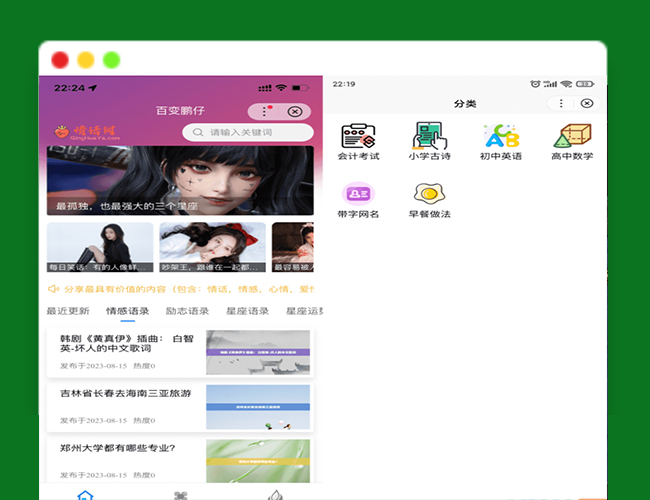Click the speaker announcement icon
The image size is (650, 500).
click(53, 289)
